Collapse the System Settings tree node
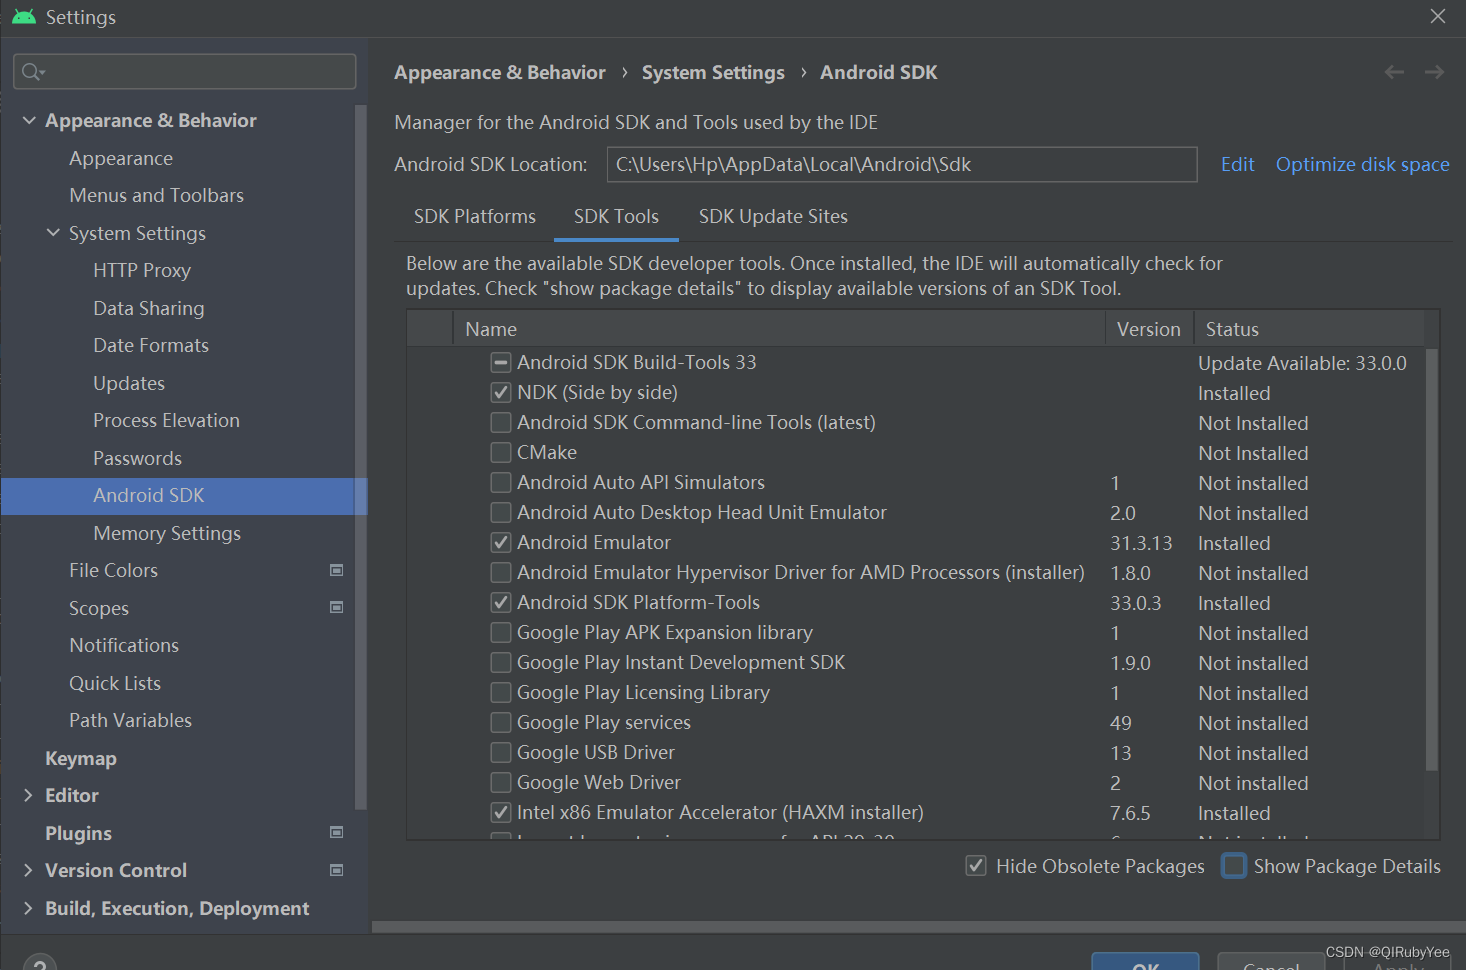Viewport: 1466px width, 970px height. 53,233
